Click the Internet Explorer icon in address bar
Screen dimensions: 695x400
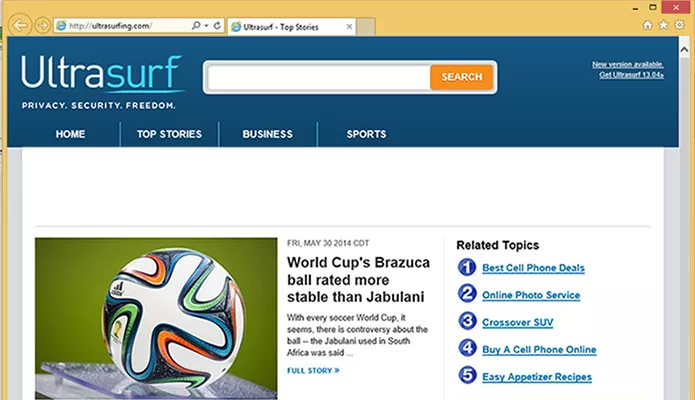61,26
